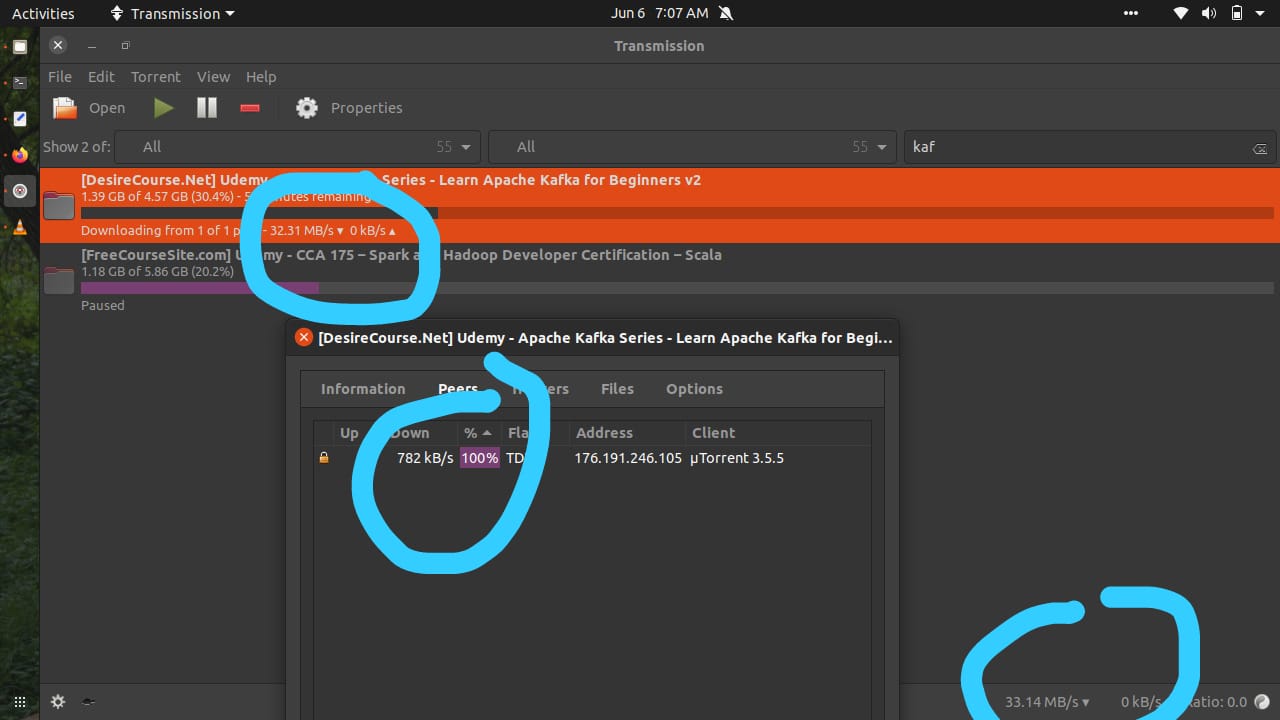The height and width of the screenshot is (720, 1280).
Task: Click the Open torrent folder icon
Action: [65, 108]
